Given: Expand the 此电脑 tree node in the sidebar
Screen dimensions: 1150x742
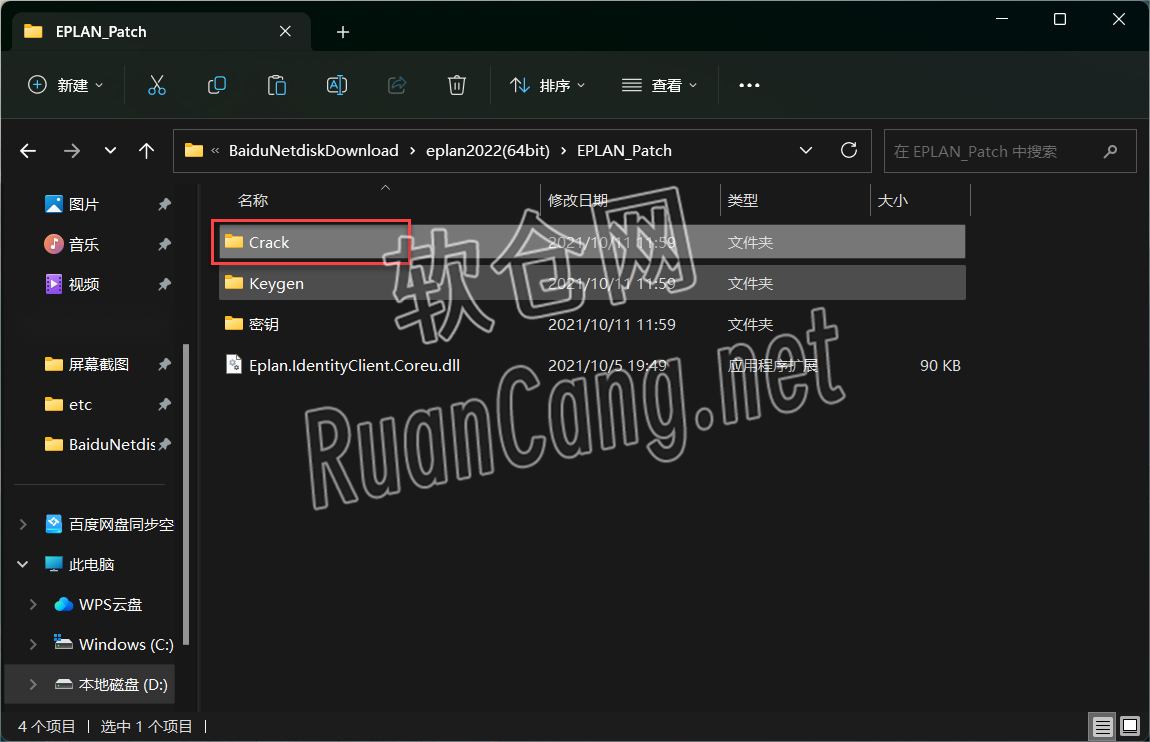Looking at the screenshot, I should [x=21, y=564].
